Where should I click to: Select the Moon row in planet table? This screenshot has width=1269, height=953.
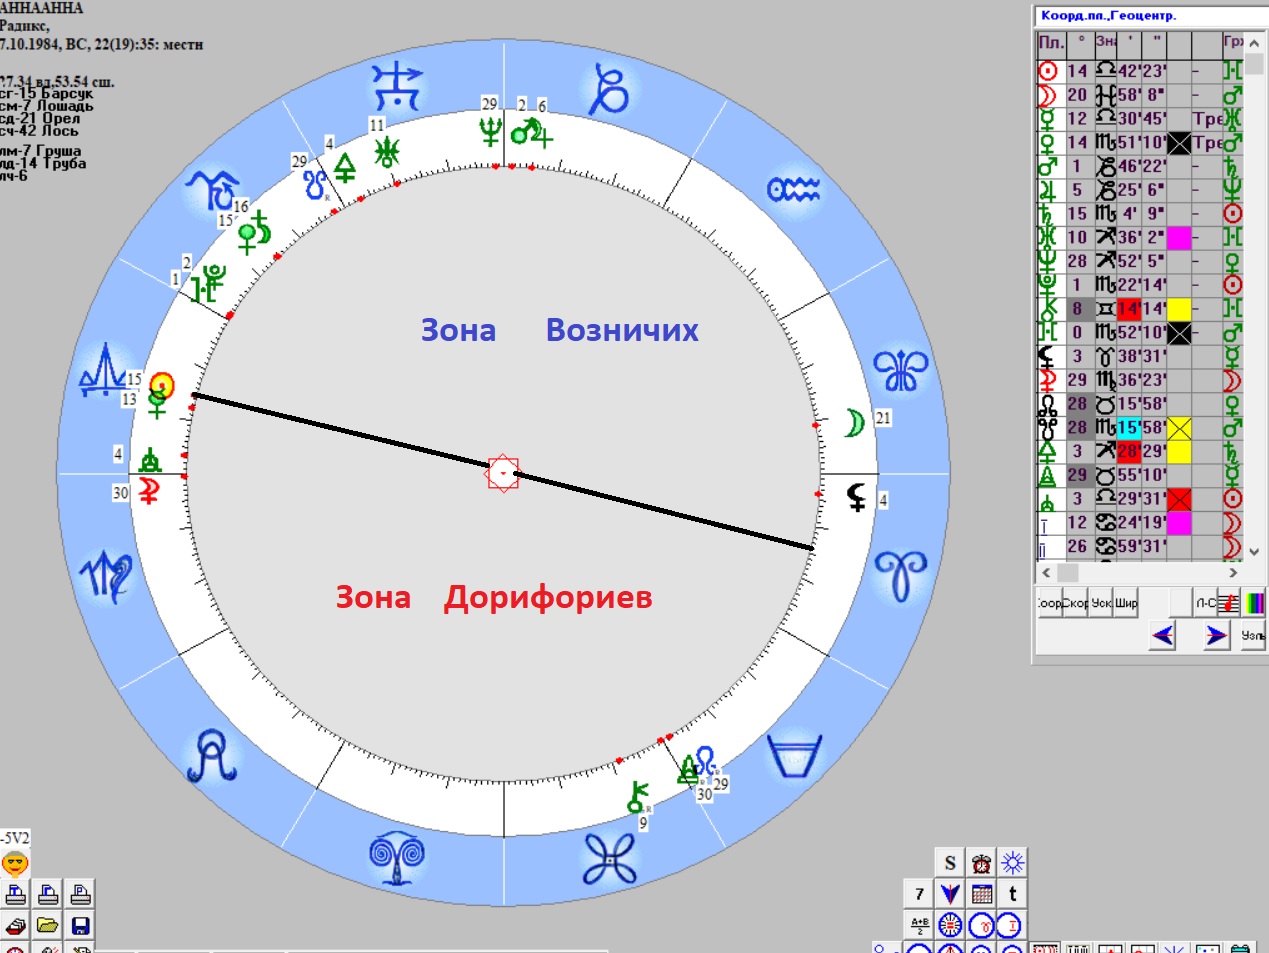point(1140,95)
